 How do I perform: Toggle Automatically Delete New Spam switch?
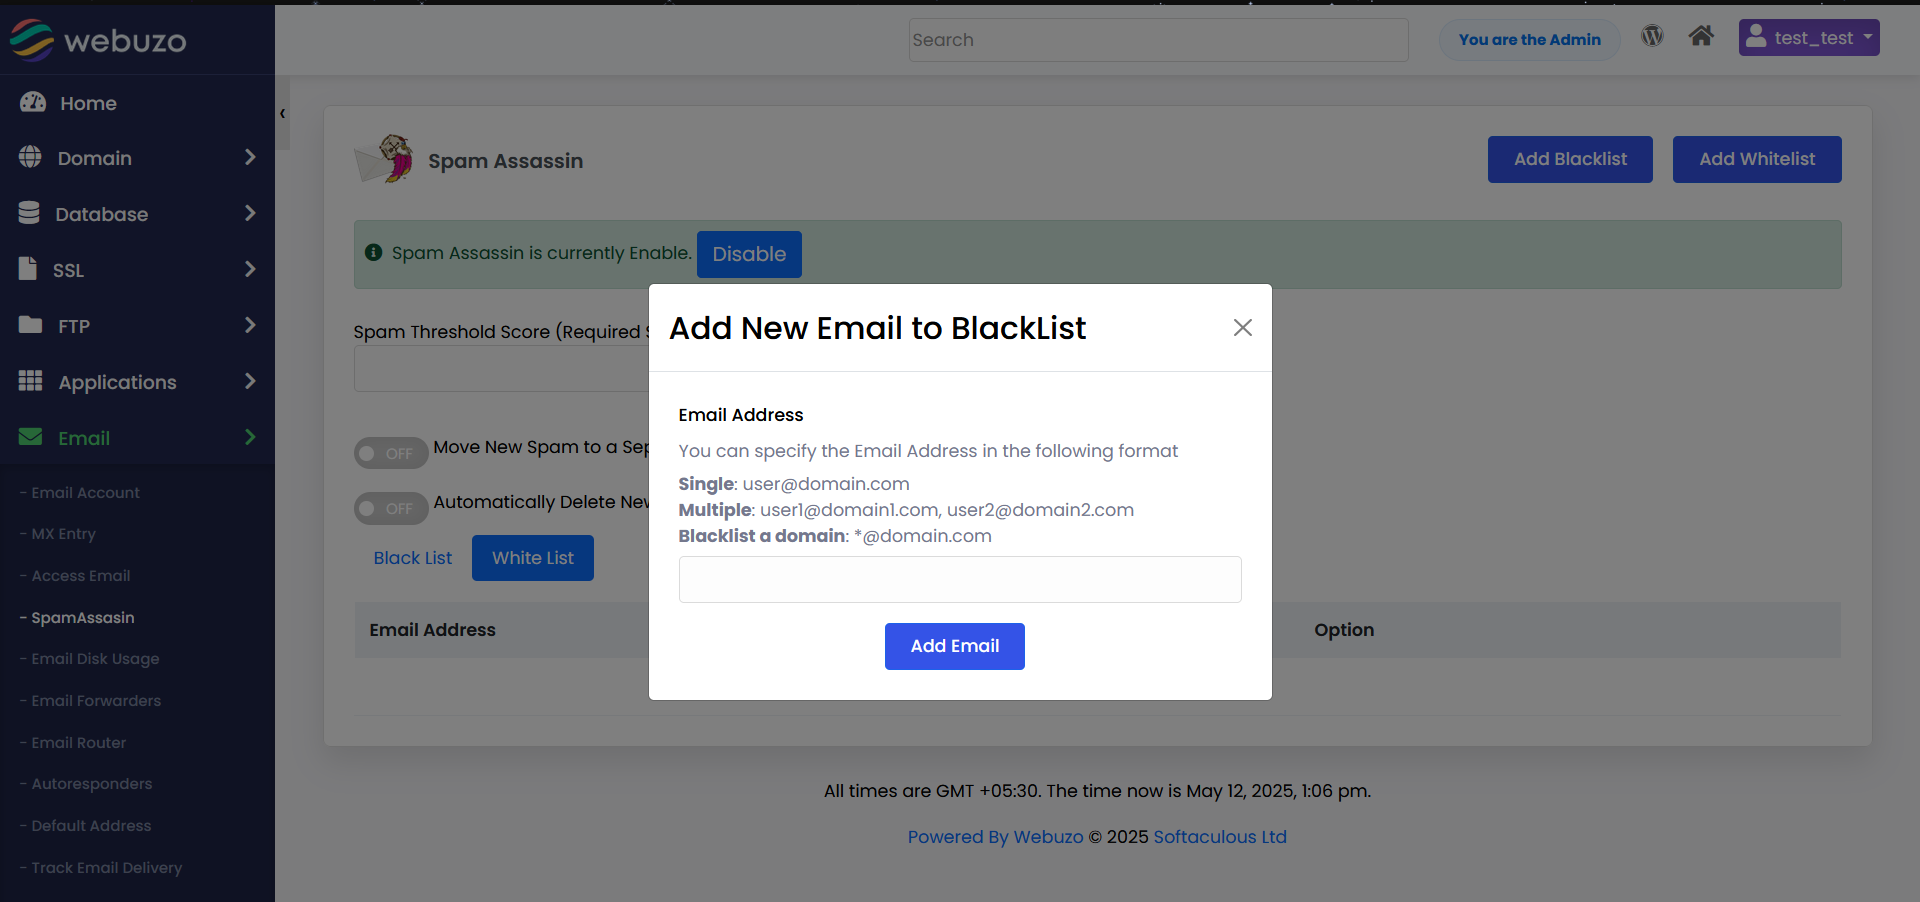pyautogui.click(x=391, y=508)
